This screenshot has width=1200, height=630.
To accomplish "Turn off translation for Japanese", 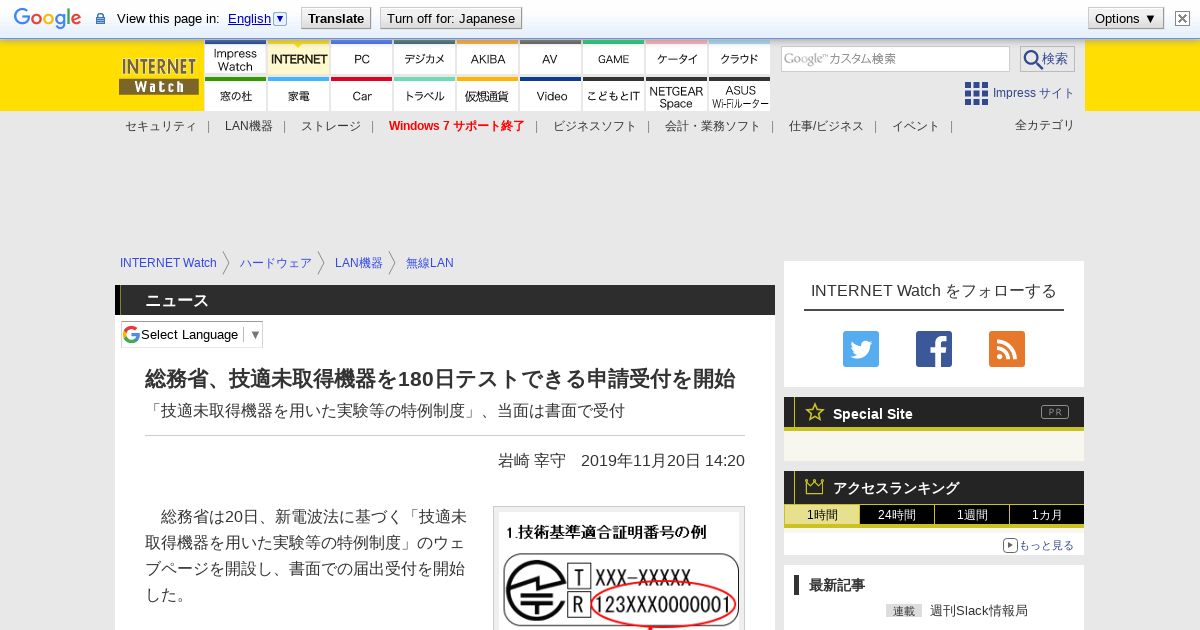I will click(x=451, y=18).
